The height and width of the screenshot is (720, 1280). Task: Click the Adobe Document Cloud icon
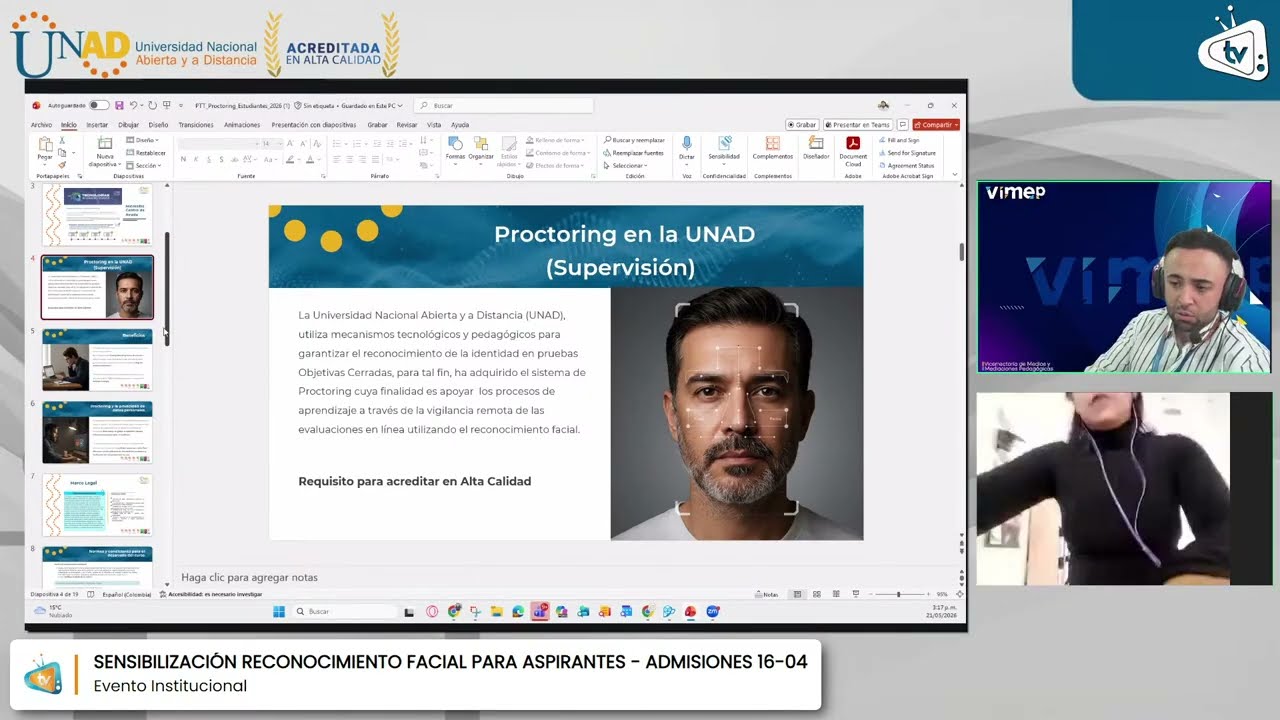pyautogui.click(x=853, y=144)
